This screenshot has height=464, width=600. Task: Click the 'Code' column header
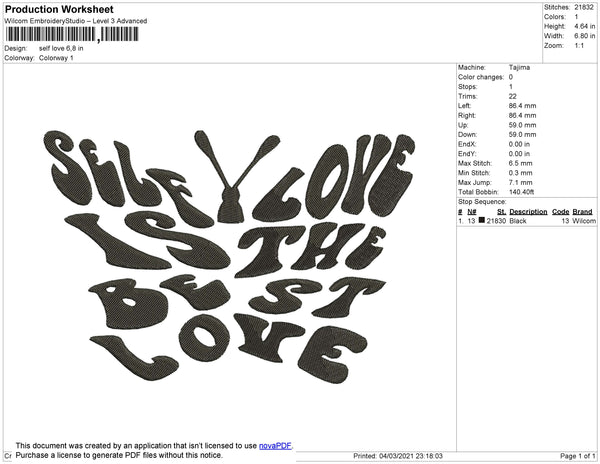(x=561, y=212)
